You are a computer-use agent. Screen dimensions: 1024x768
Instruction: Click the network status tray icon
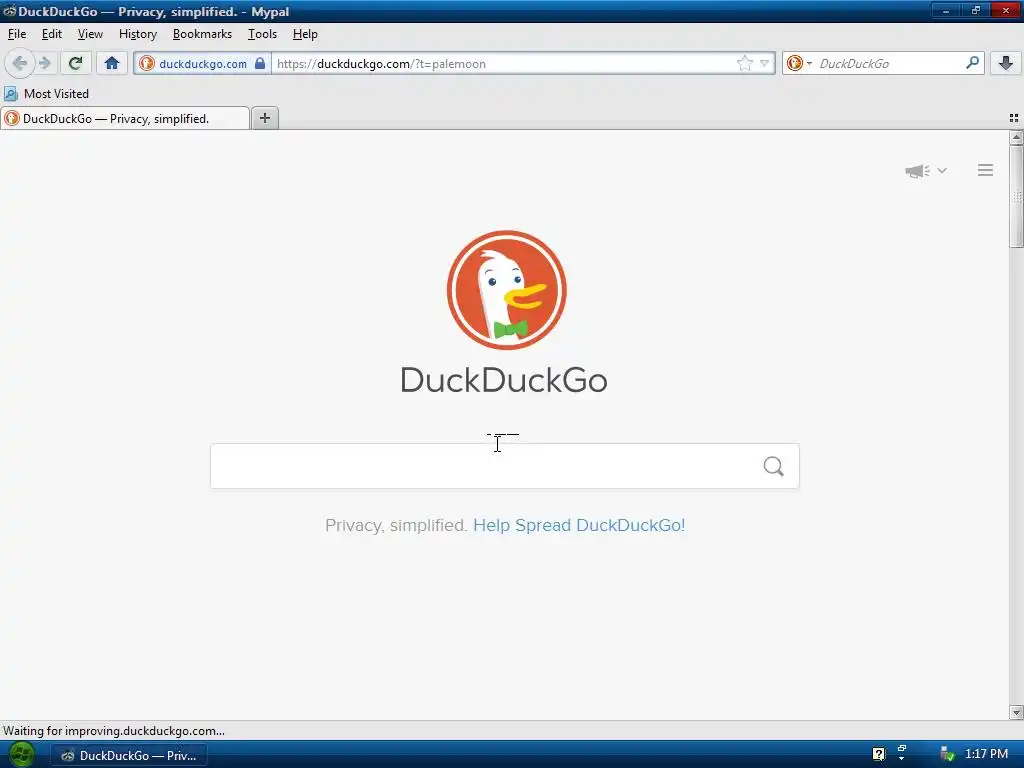(947, 754)
